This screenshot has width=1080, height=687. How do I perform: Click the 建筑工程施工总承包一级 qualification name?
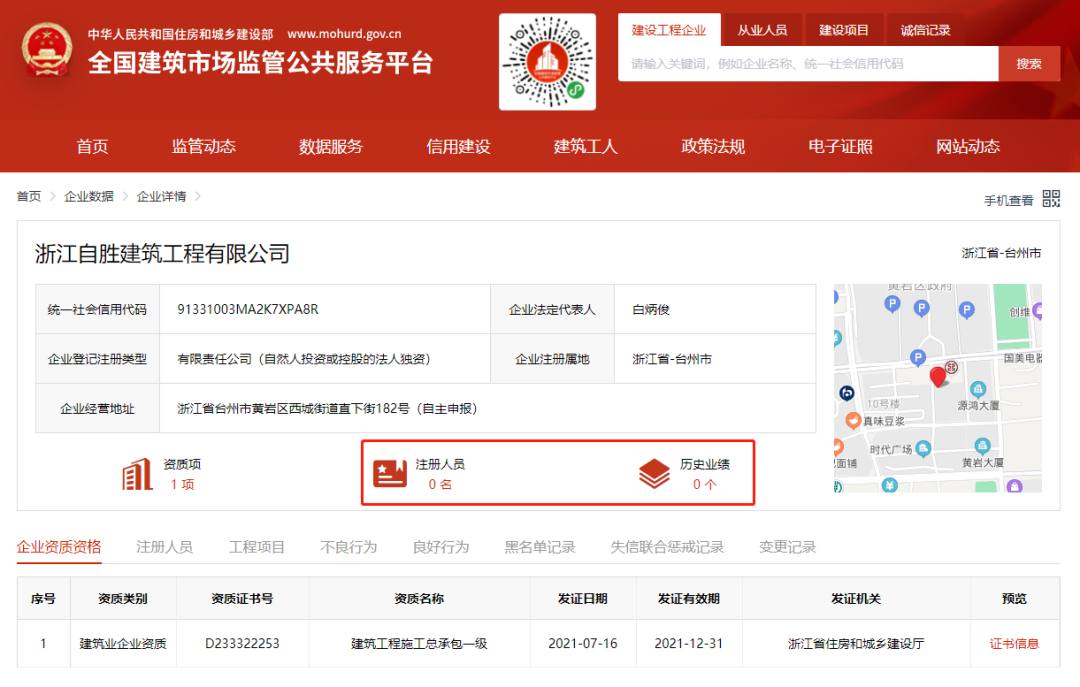point(419,644)
